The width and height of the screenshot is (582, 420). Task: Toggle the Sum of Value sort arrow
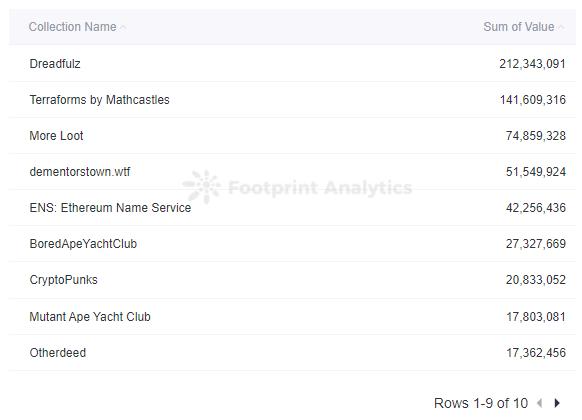[x=561, y=27]
